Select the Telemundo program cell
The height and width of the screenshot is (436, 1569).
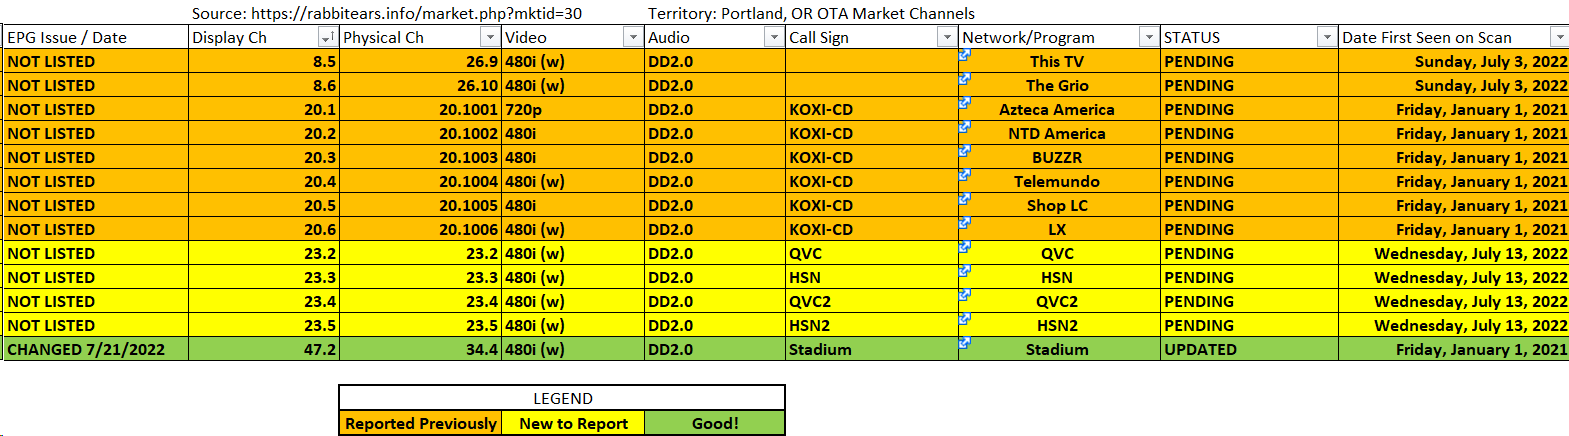tap(1059, 181)
